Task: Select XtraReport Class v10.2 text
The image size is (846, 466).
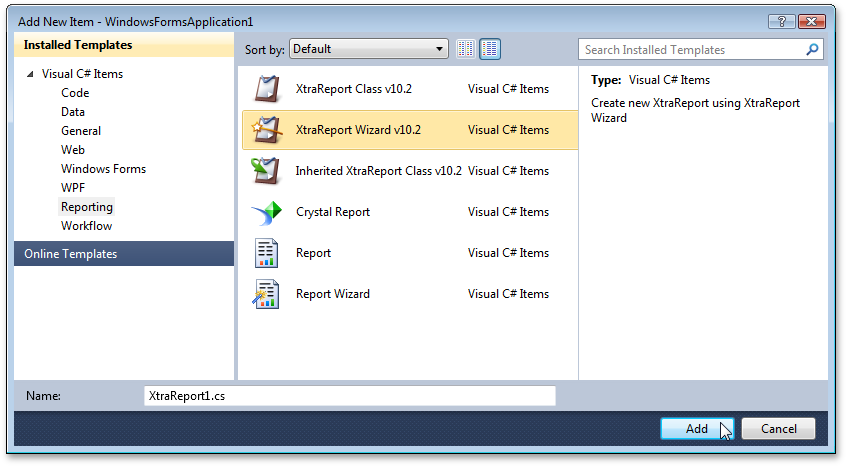Action: tap(353, 89)
